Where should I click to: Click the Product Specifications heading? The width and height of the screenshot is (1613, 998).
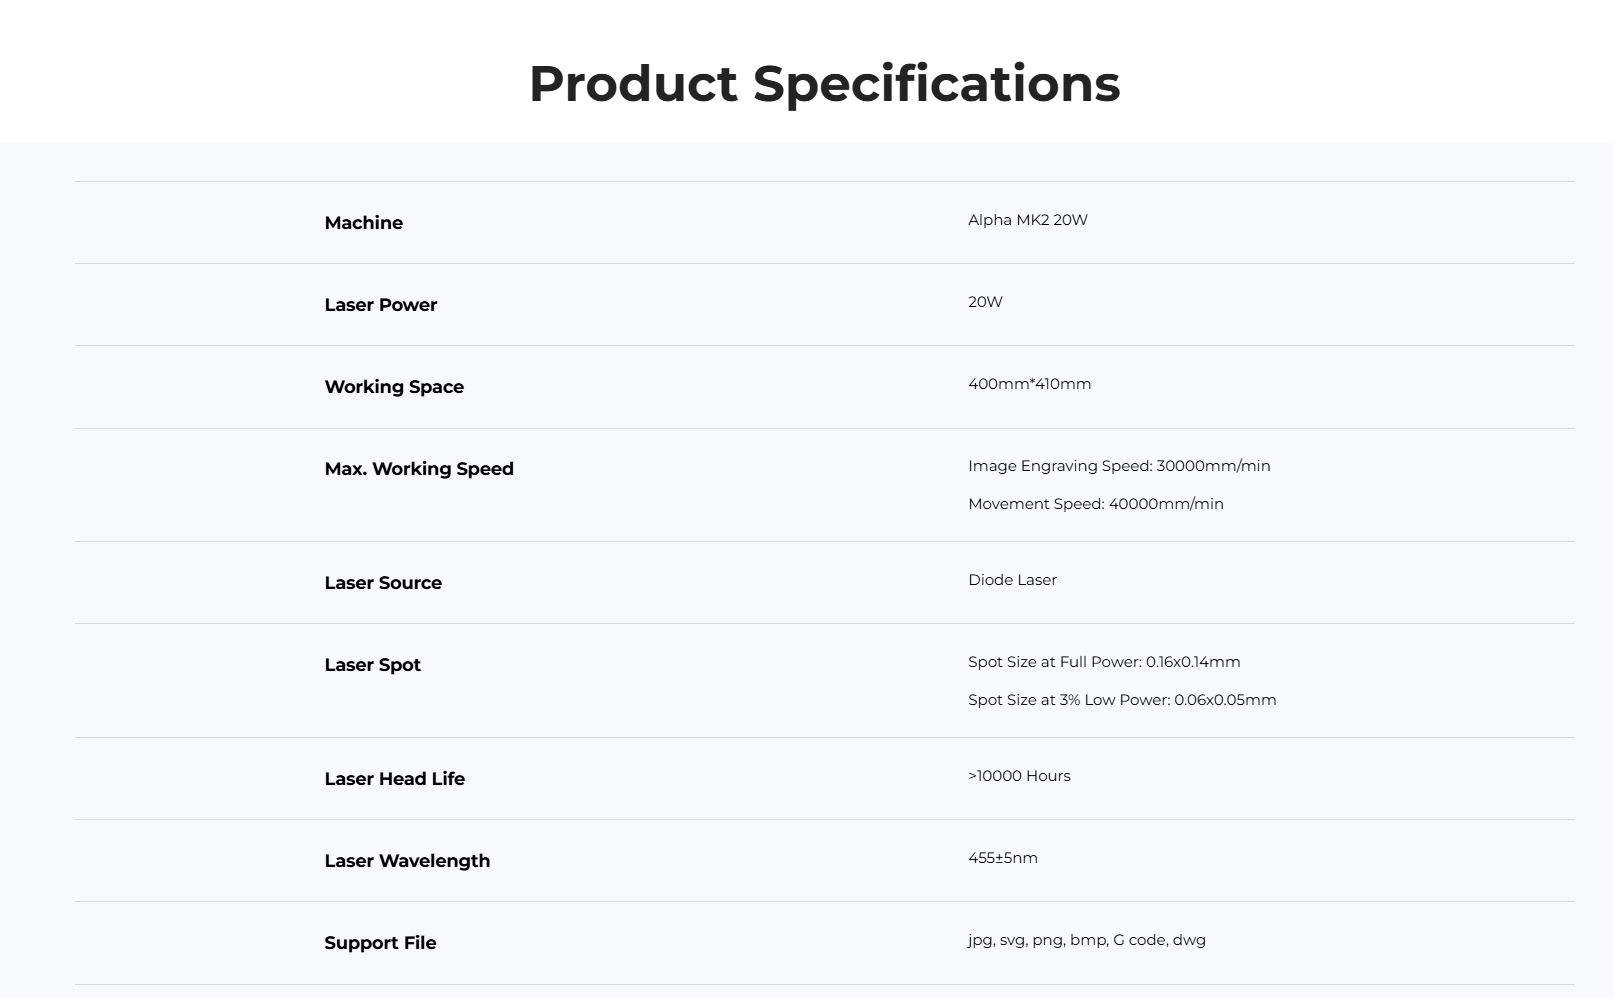pyautogui.click(x=824, y=83)
